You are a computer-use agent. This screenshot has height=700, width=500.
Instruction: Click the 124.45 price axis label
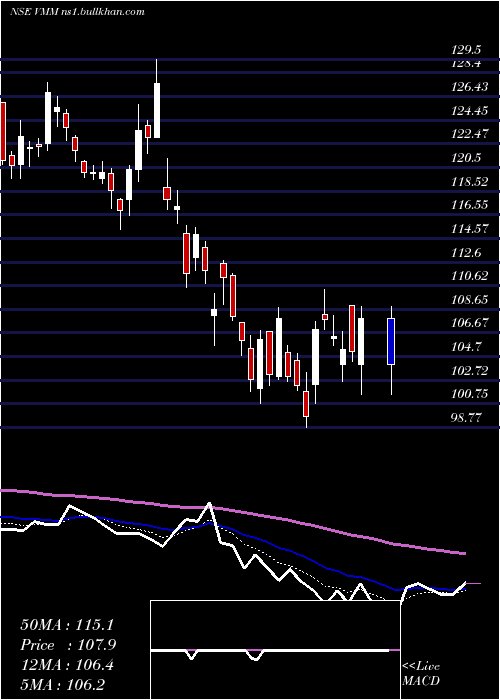tap(470, 110)
